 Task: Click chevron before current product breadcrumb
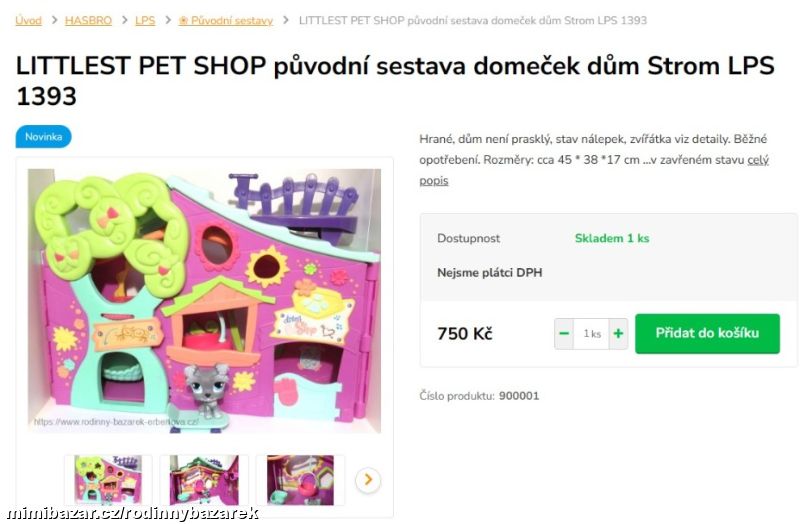pos(286,20)
